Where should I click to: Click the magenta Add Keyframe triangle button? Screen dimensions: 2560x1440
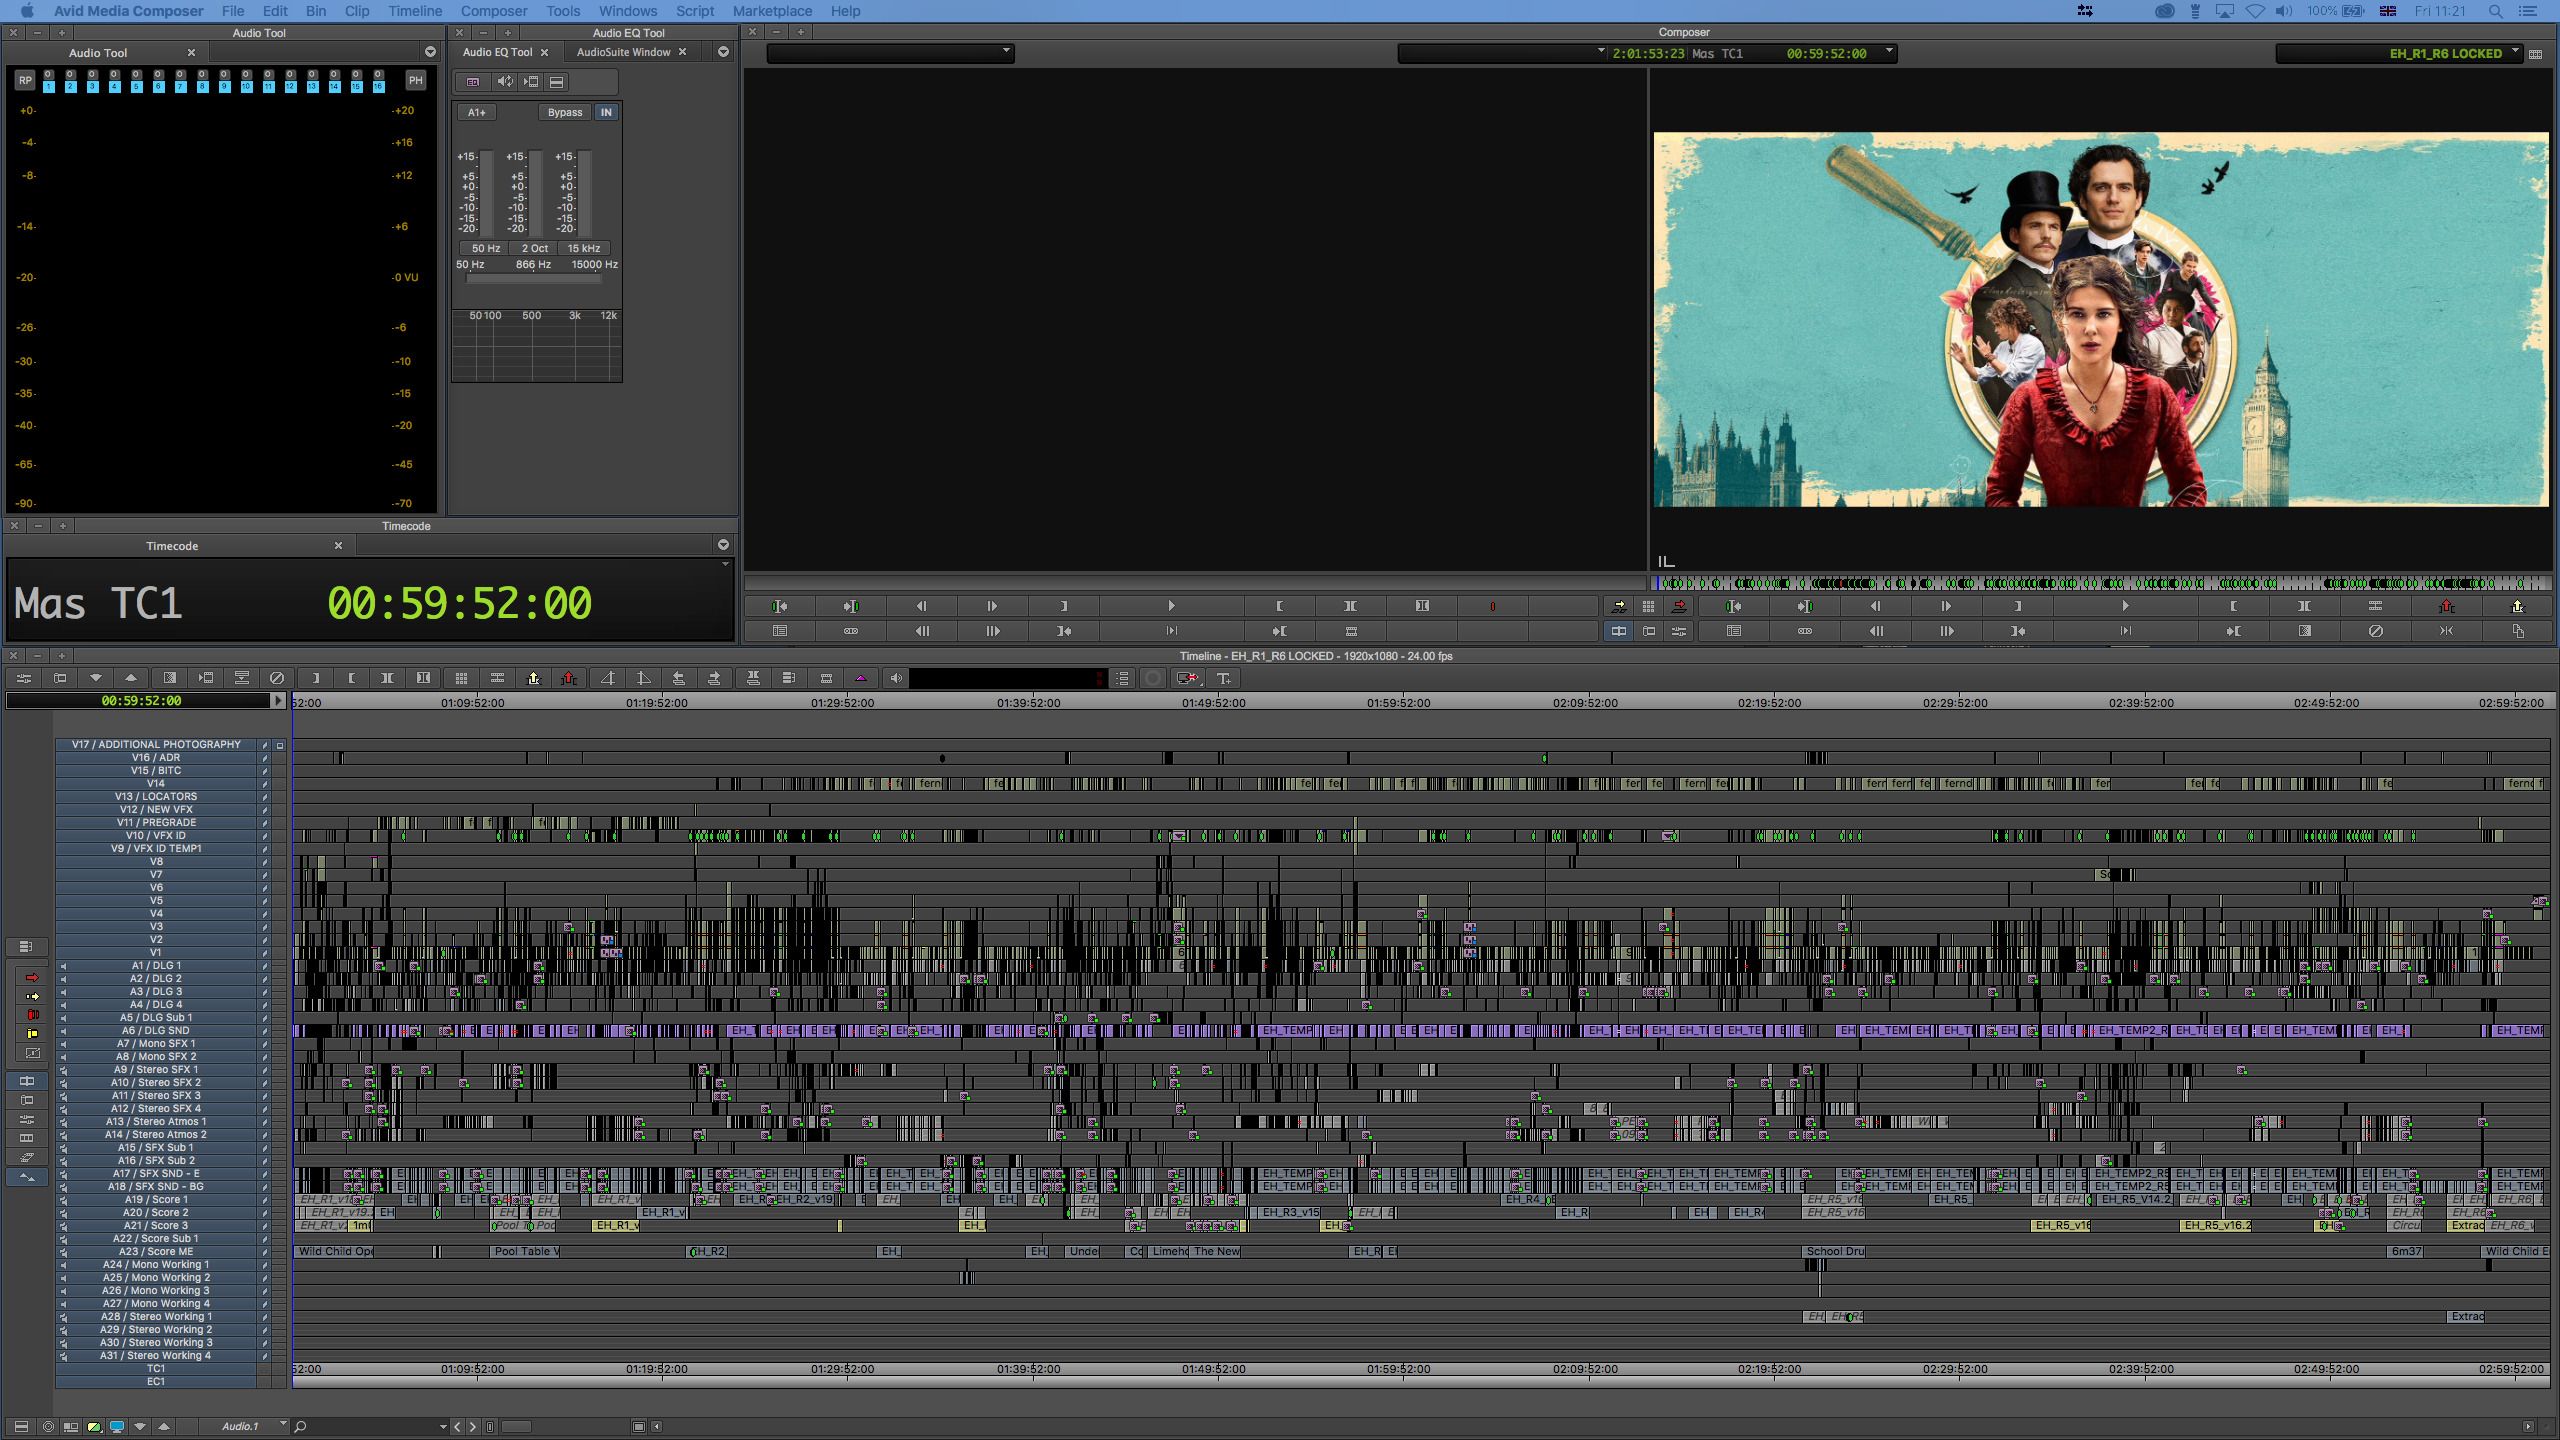pos(861,678)
